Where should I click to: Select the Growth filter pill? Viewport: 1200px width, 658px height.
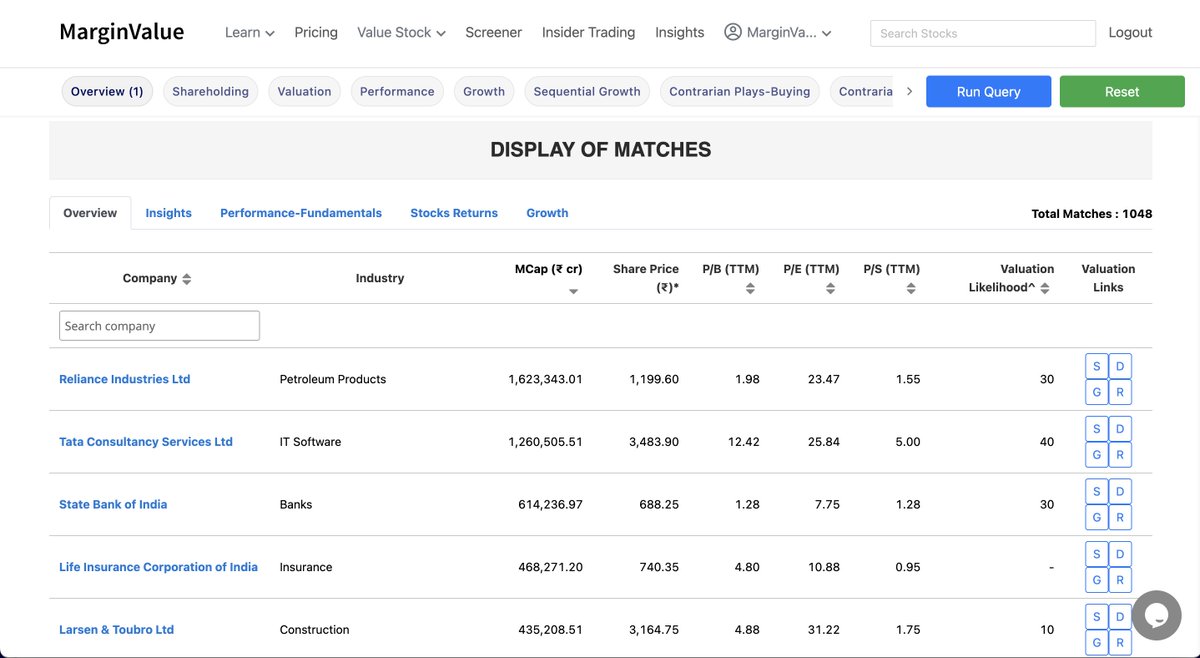coord(484,91)
